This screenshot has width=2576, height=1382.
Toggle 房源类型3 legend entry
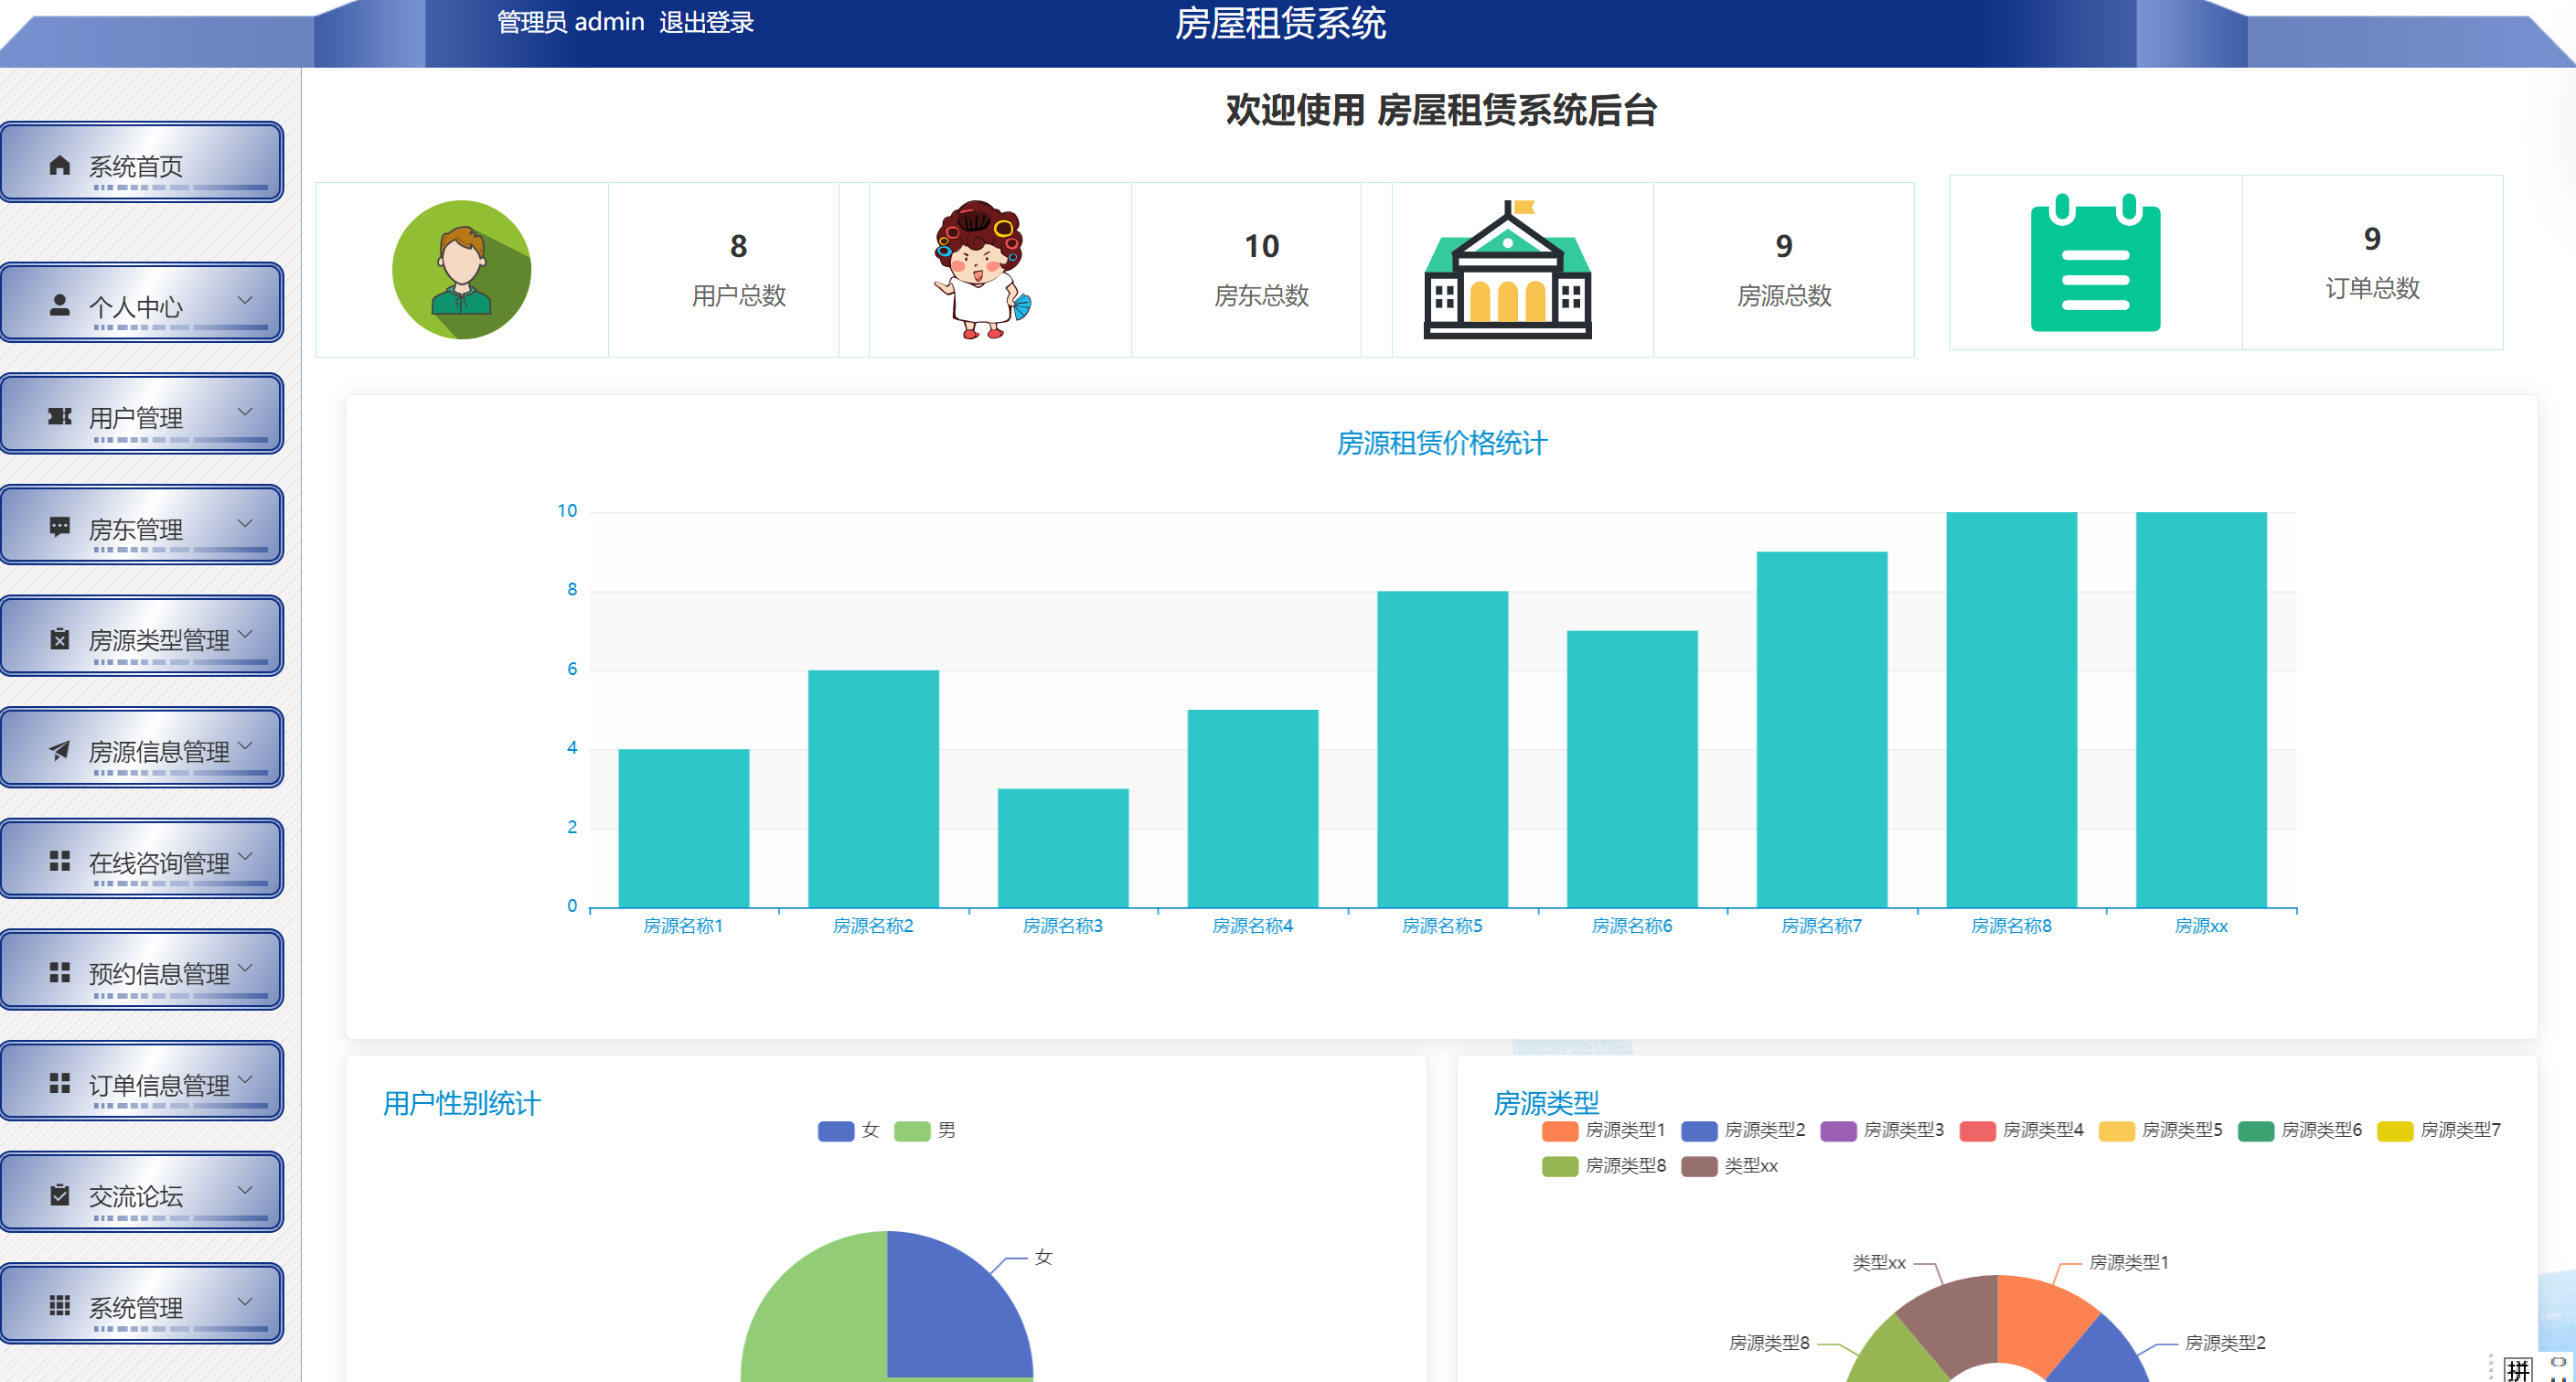1882,1131
